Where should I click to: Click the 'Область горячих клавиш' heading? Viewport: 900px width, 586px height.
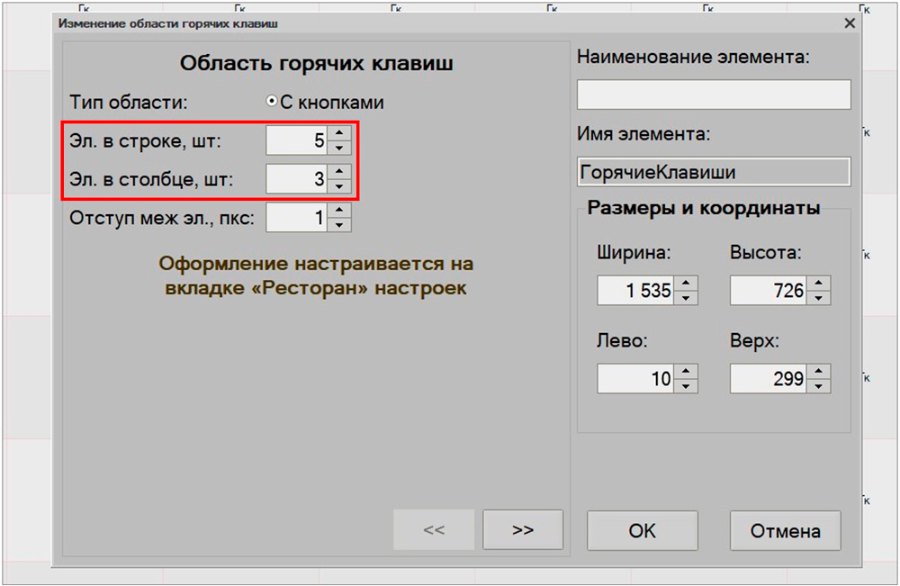point(316,63)
